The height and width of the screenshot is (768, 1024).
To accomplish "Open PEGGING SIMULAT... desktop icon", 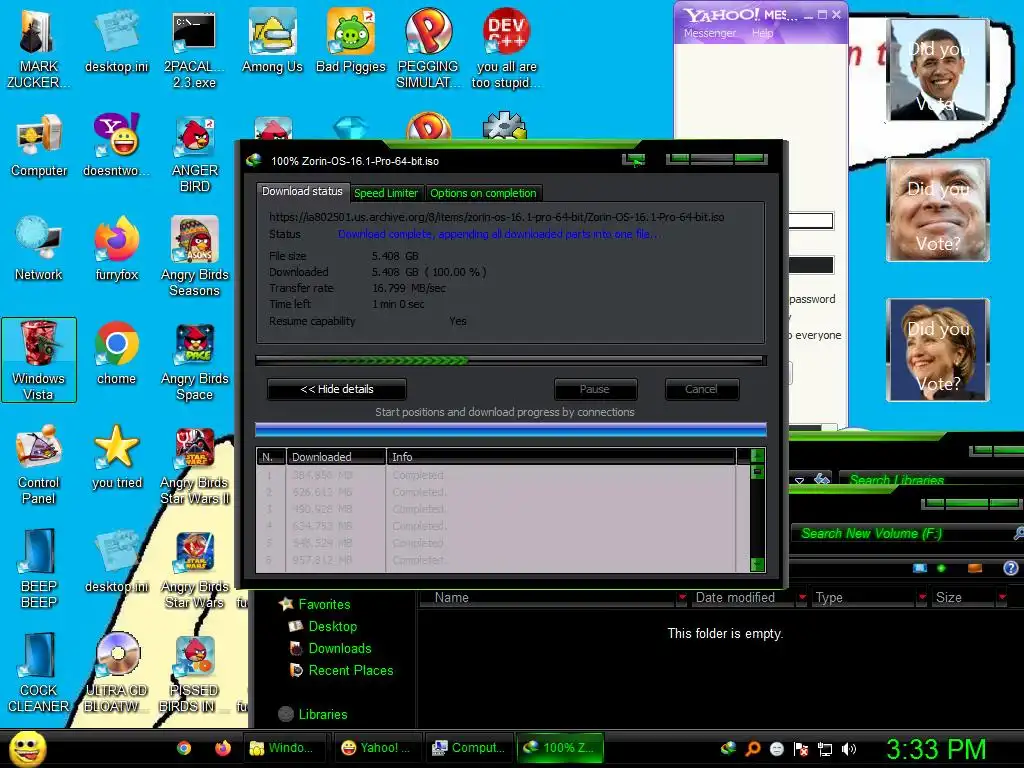I will [428, 50].
